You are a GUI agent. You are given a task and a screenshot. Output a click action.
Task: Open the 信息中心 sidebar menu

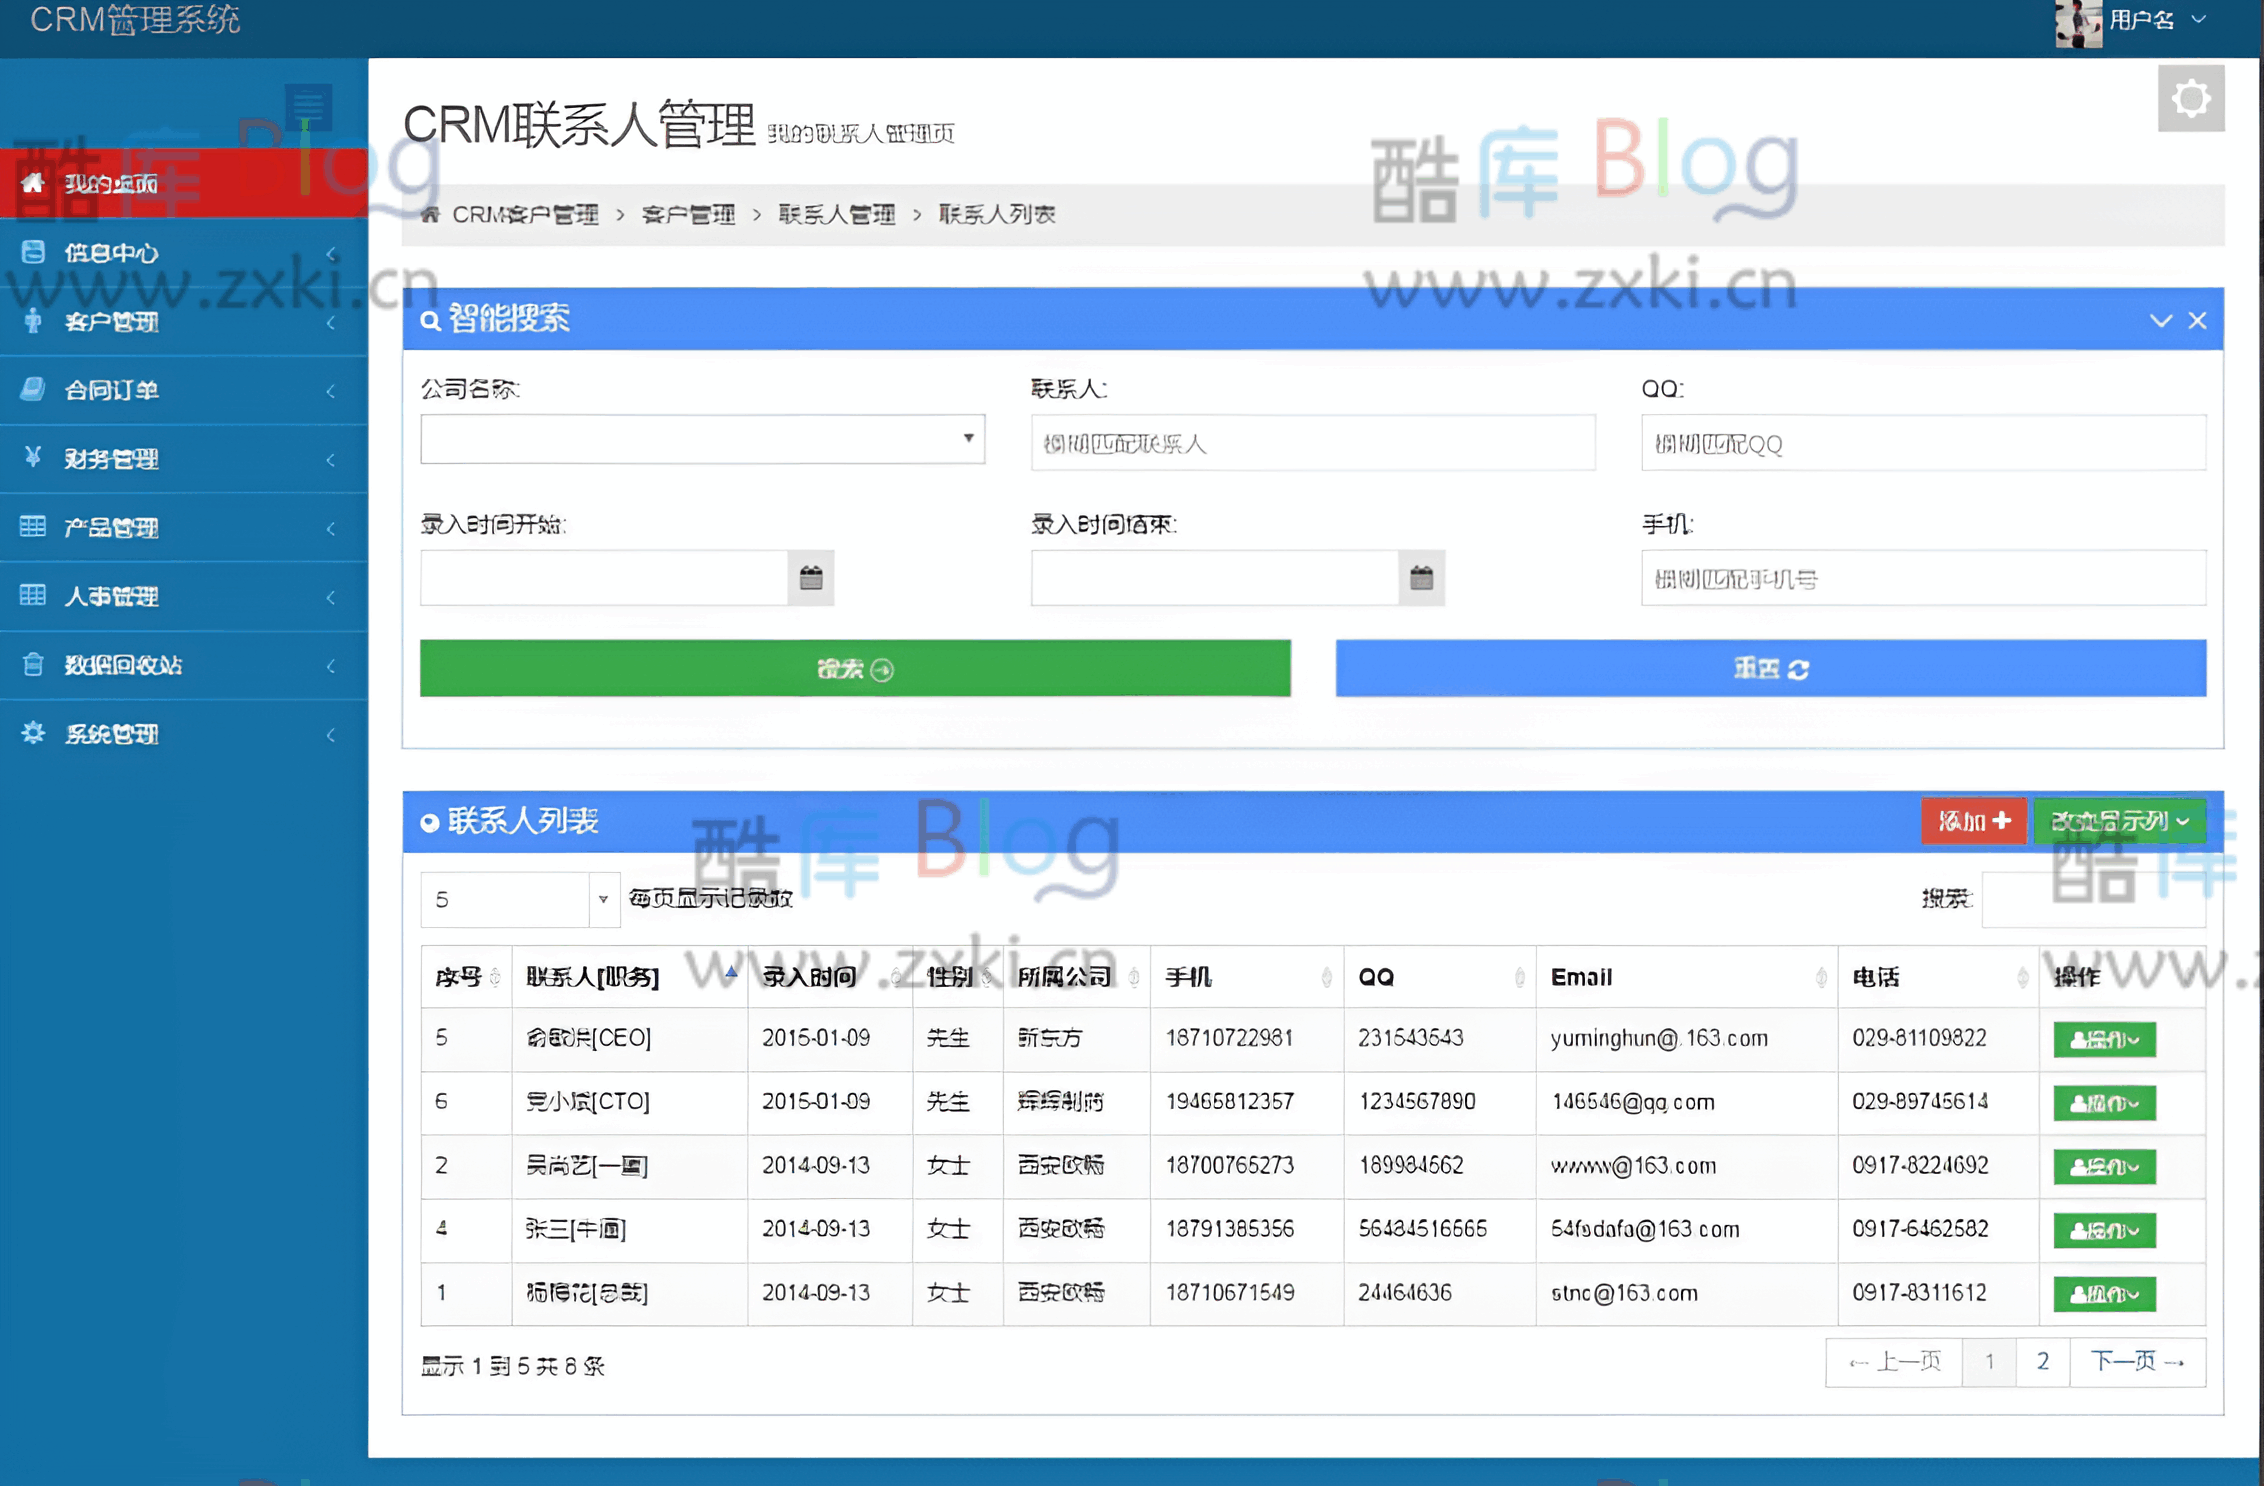click(x=110, y=253)
